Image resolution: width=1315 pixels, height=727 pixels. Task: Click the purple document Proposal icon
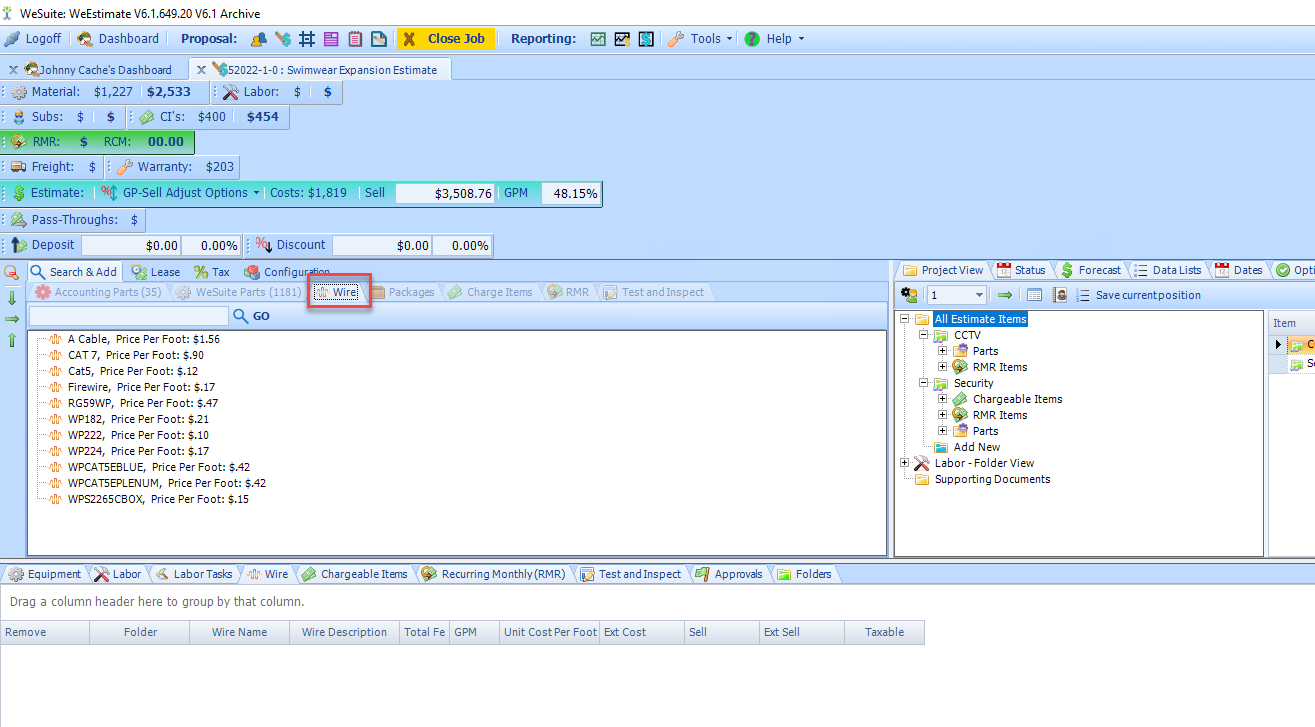pyautogui.click(x=331, y=39)
